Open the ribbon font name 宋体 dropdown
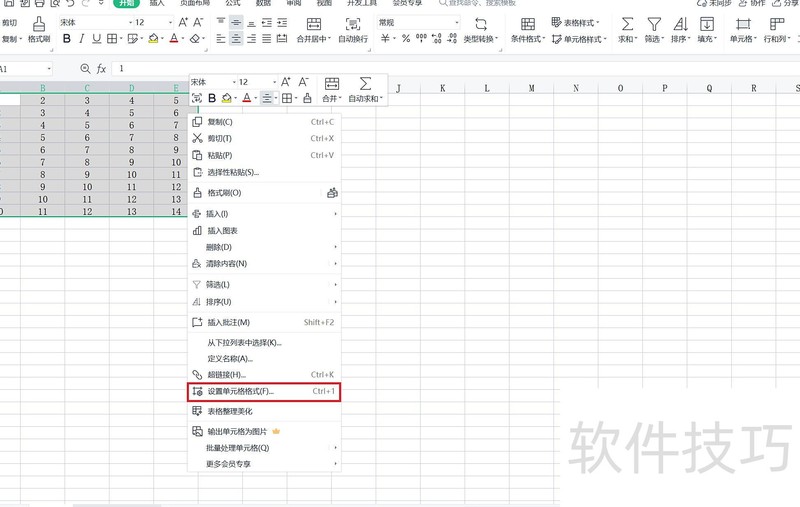This screenshot has height=507, width=800. 130,22
